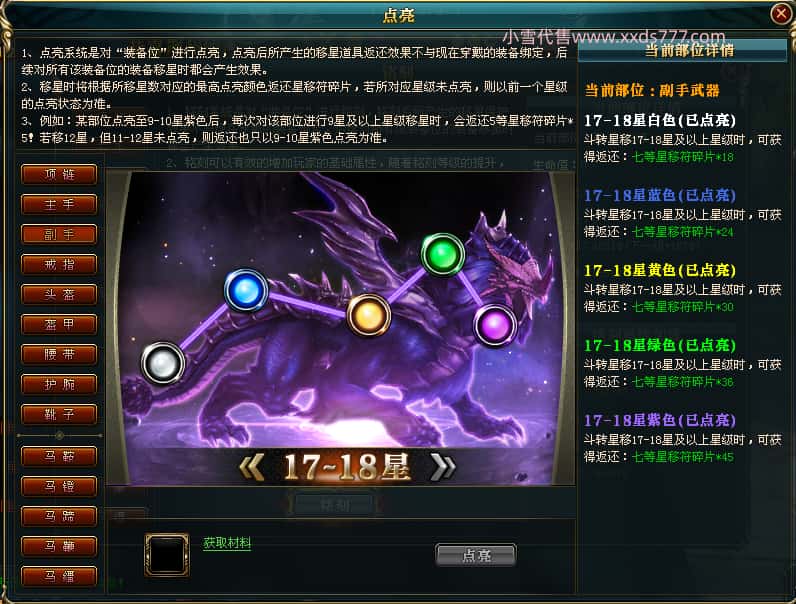The width and height of the screenshot is (796, 604).
Task: Select the 马蹄 mount slot
Action: [59, 516]
